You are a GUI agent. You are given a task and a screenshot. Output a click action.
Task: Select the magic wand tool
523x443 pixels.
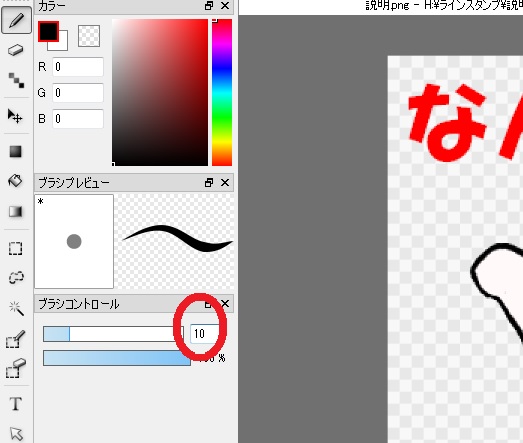pos(16,308)
